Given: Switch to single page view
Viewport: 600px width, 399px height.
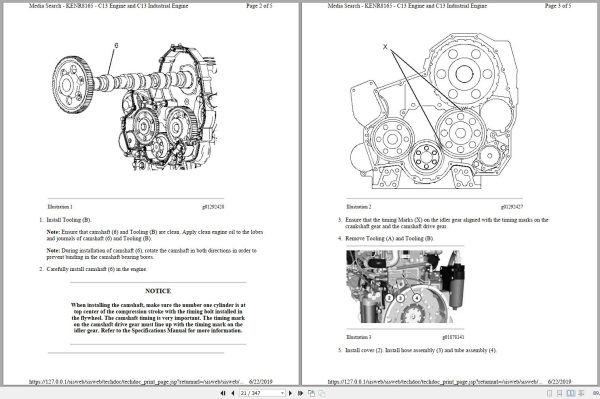Looking at the screenshot, I should point(549,393).
